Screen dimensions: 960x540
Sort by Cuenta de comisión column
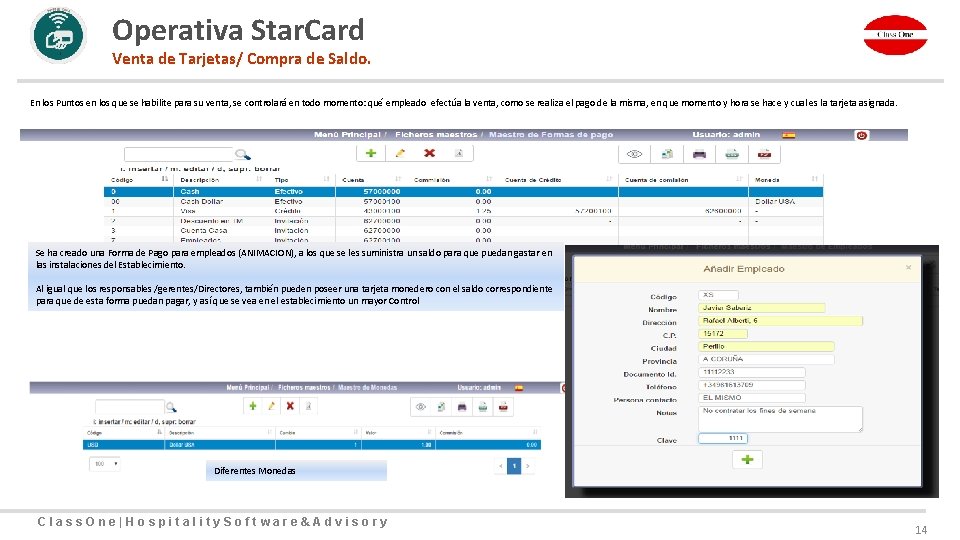[683, 179]
